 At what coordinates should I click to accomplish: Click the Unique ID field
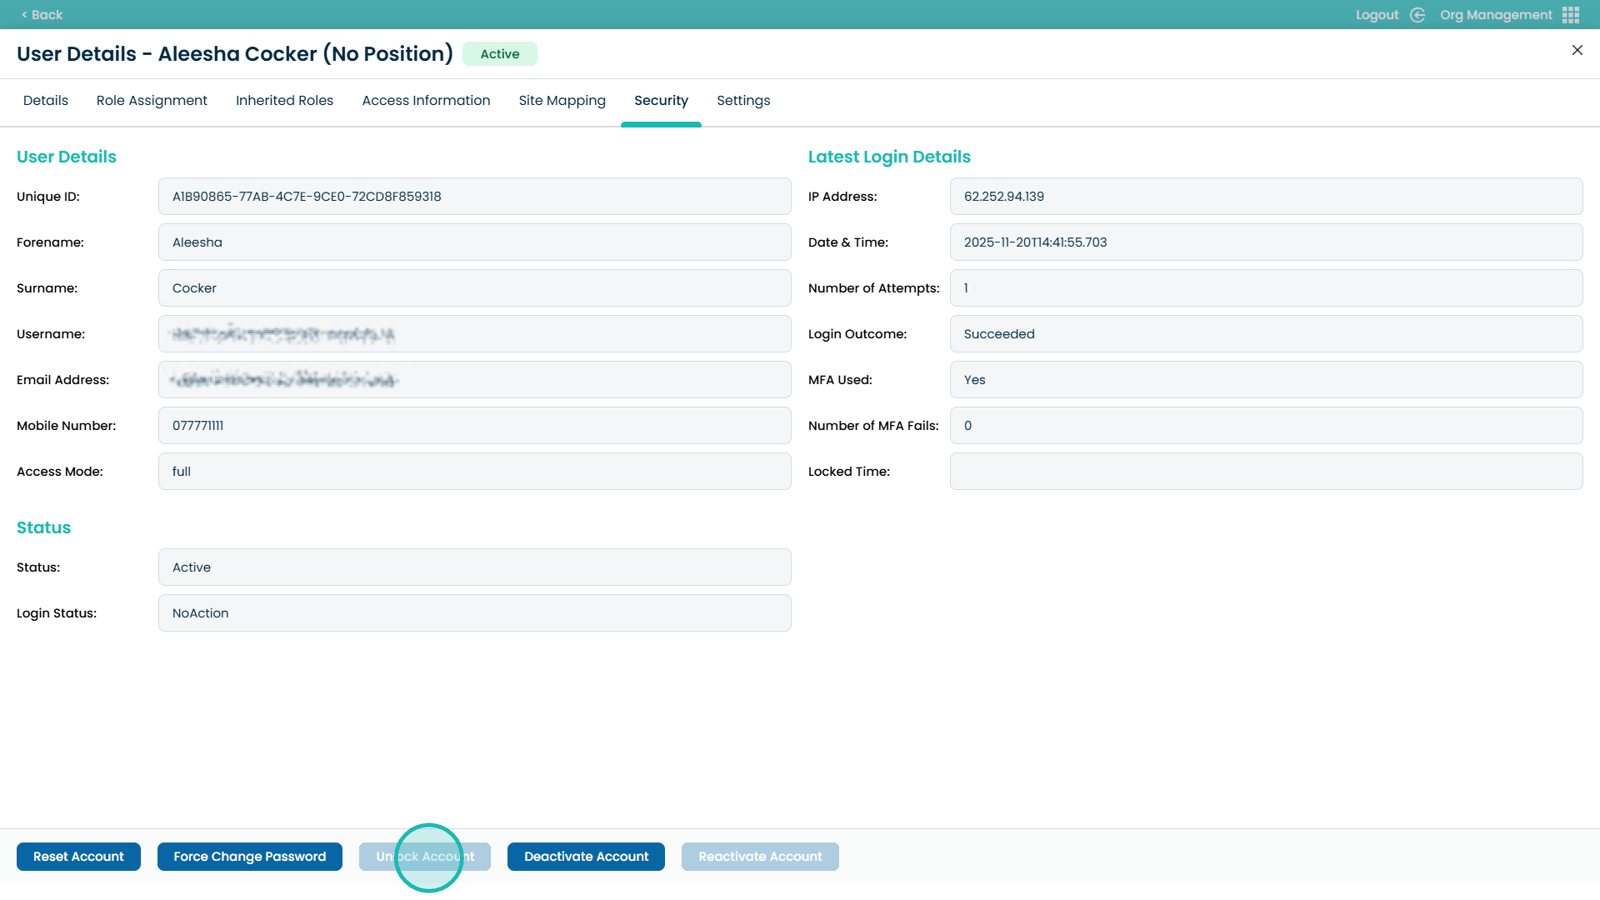(x=474, y=197)
